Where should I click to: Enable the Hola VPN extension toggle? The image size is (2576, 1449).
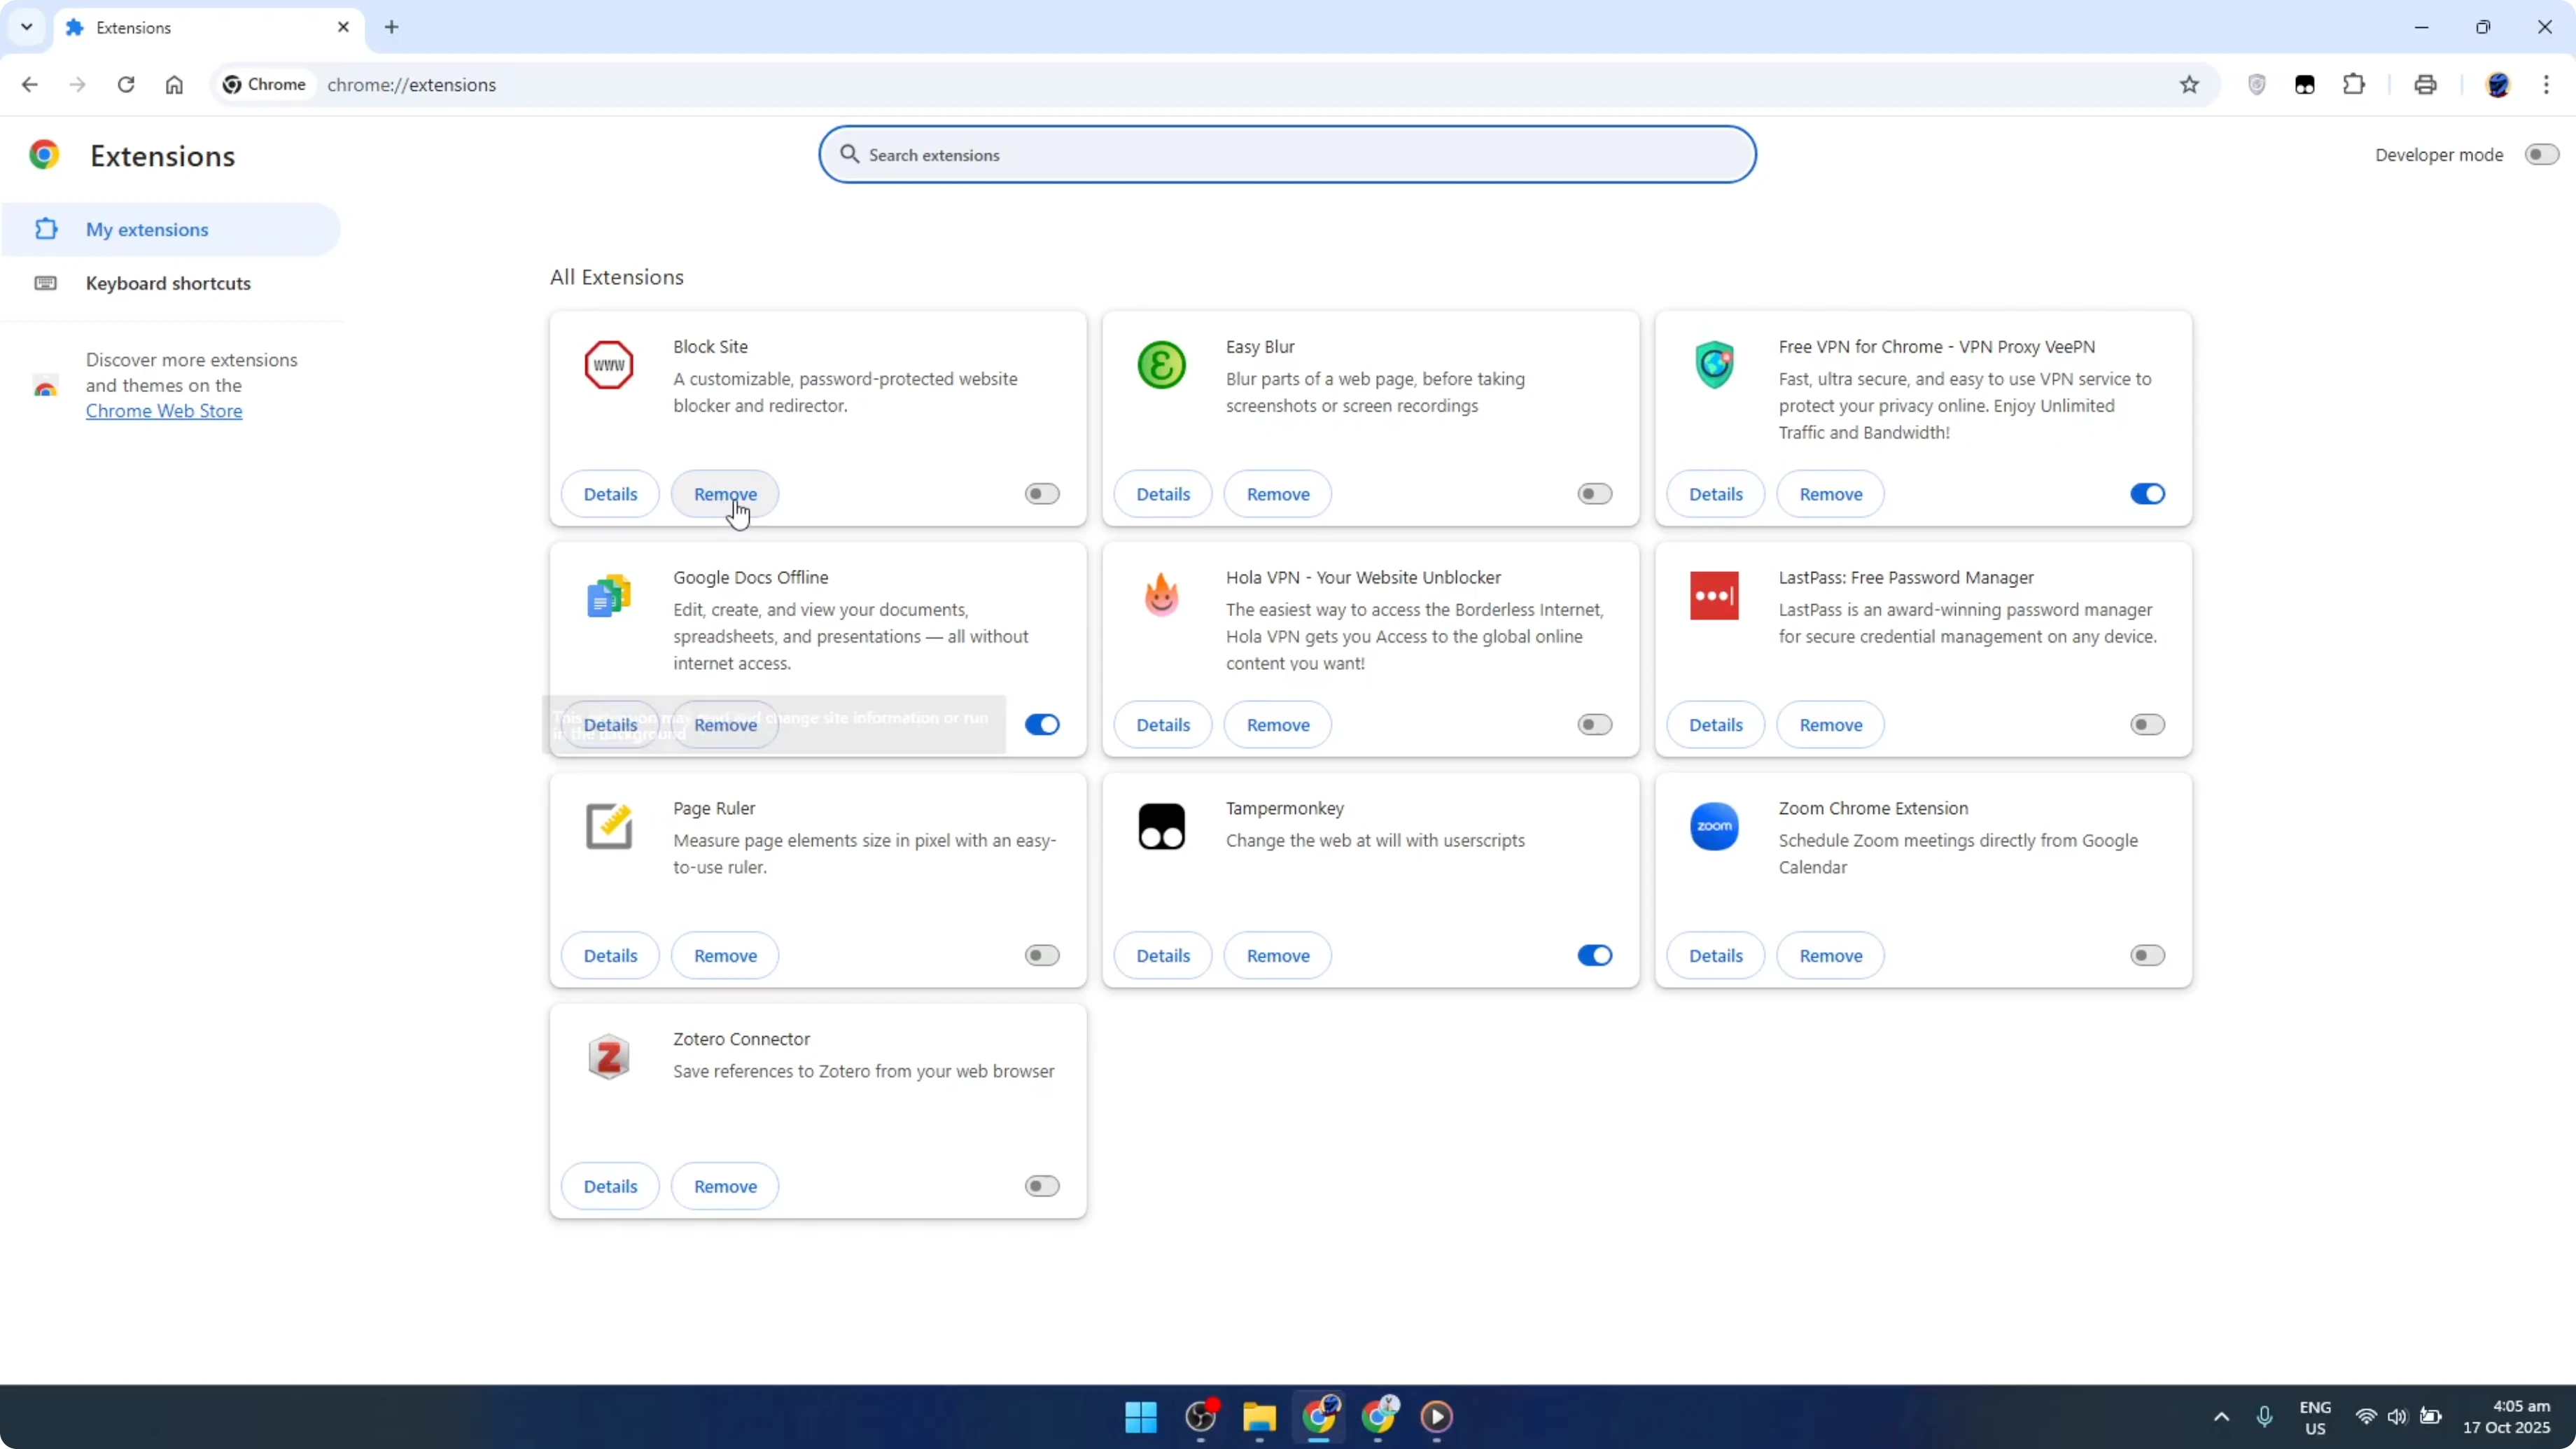[1594, 725]
